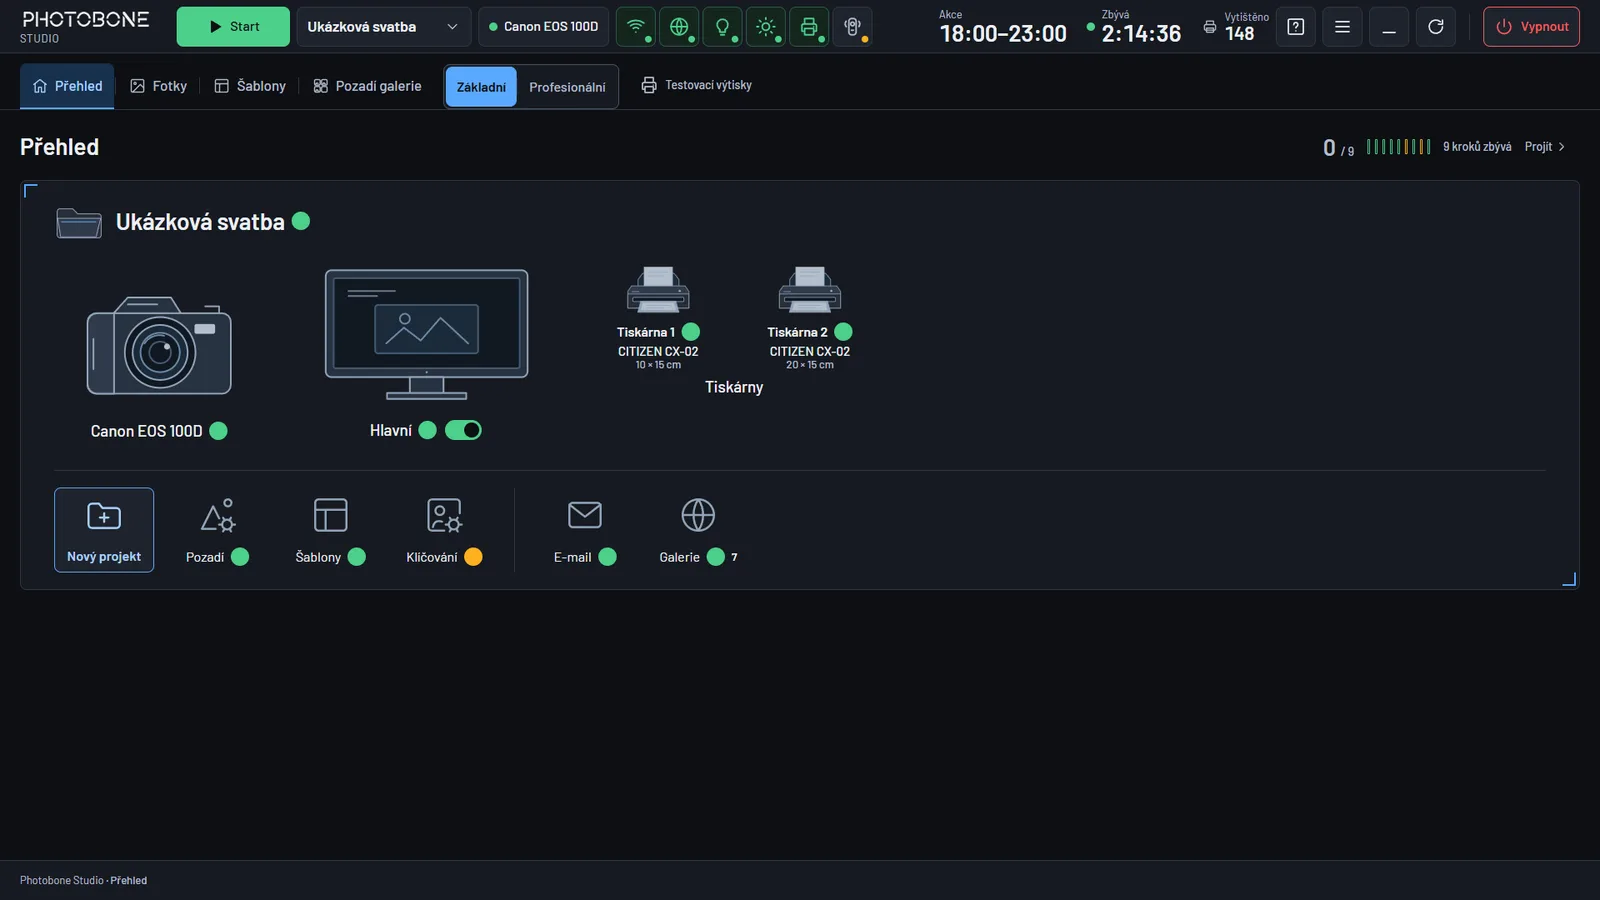Open Pozadí background settings icon
The height and width of the screenshot is (900, 1600).
[217, 515]
